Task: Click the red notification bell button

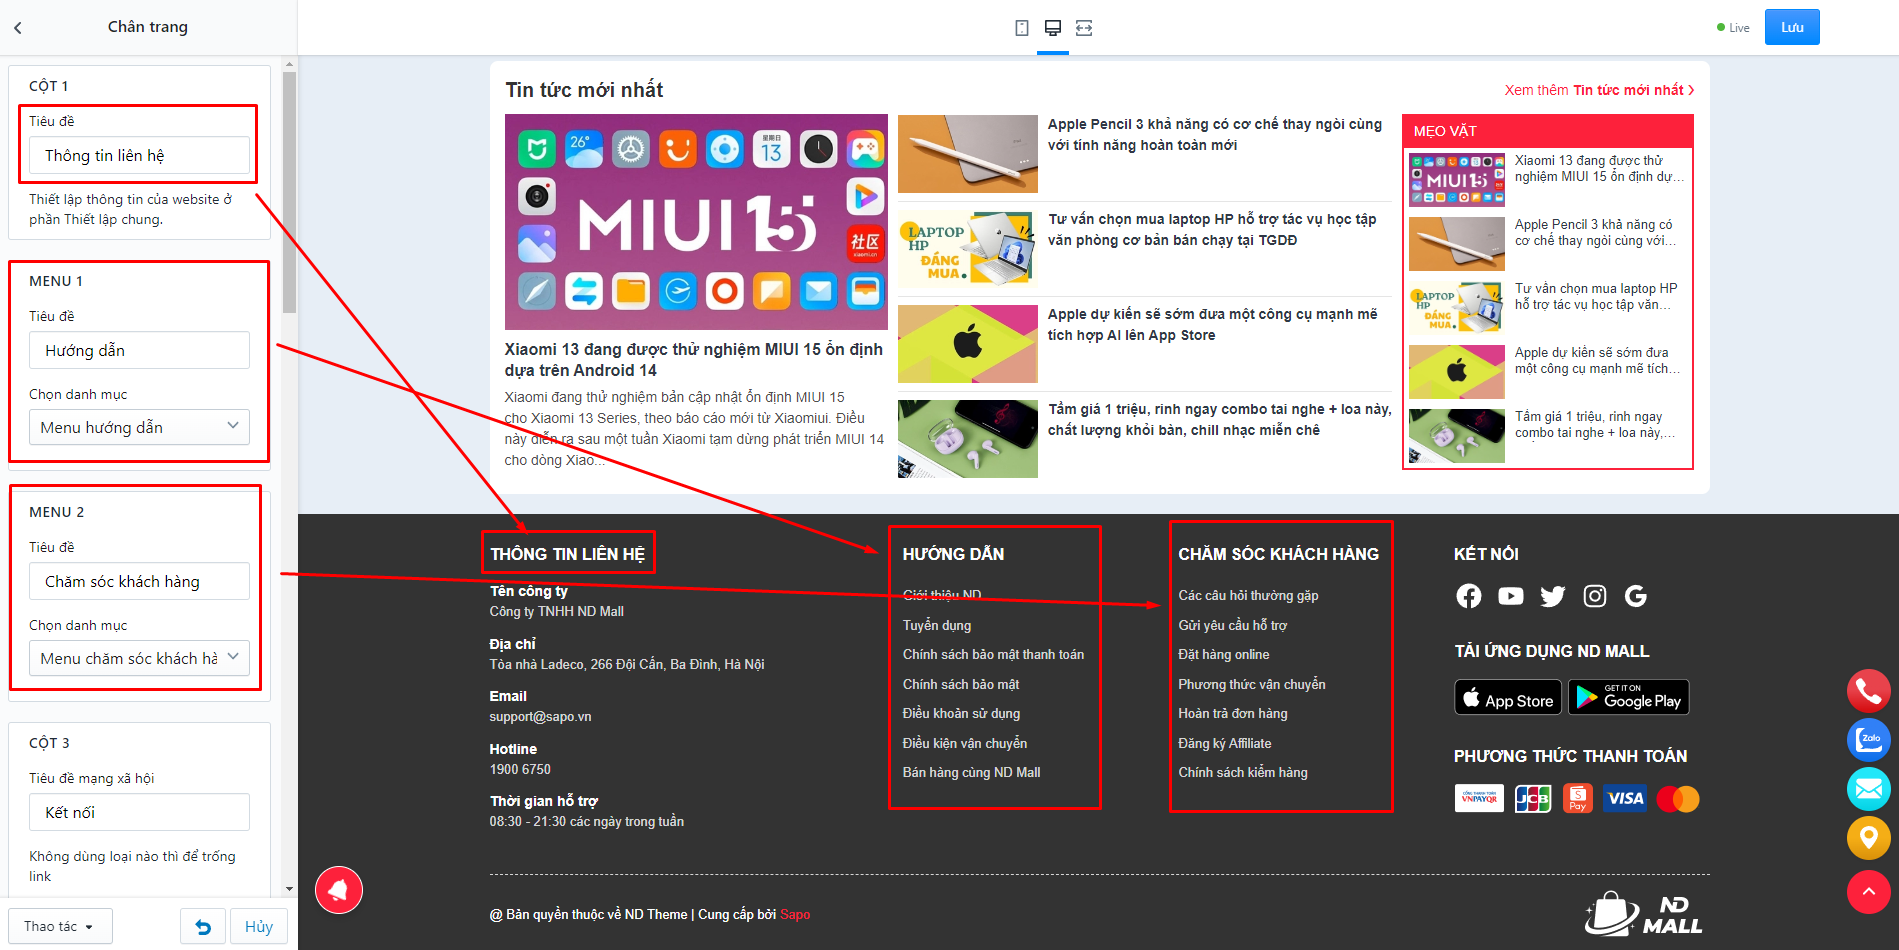Action: [x=339, y=890]
